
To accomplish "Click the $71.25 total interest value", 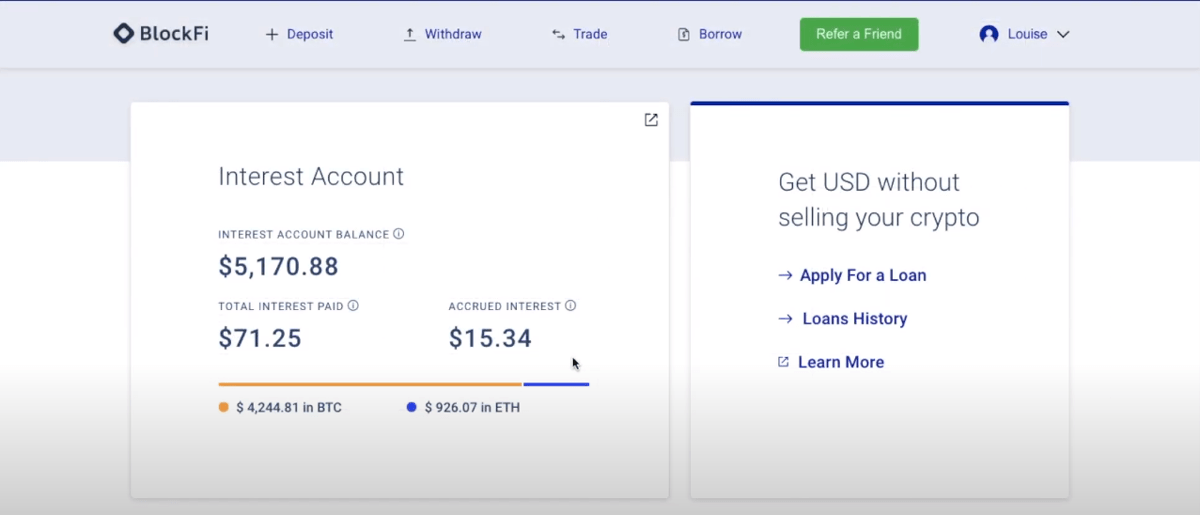I will pos(260,339).
